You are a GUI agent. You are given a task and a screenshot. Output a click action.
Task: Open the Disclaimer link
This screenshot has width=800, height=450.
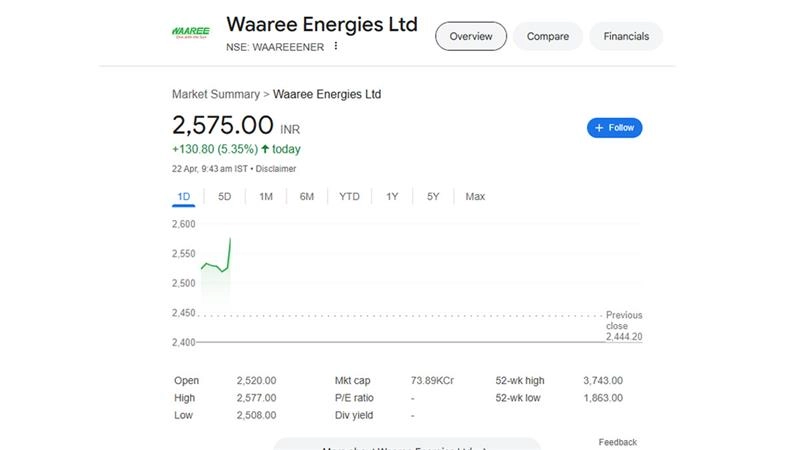275,169
